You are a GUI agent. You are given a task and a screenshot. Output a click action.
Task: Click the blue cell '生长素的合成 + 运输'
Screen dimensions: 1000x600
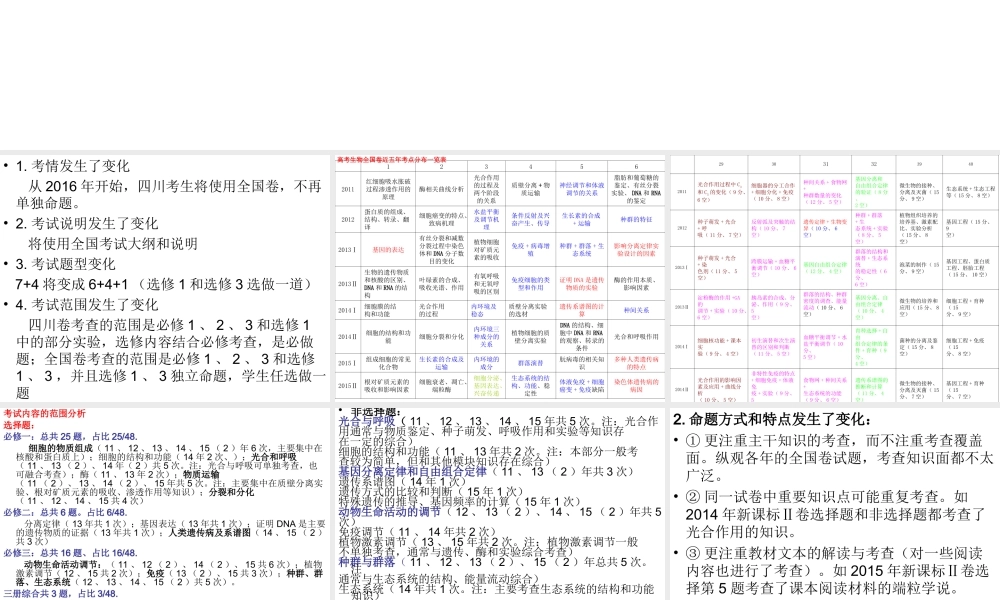coord(582,219)
